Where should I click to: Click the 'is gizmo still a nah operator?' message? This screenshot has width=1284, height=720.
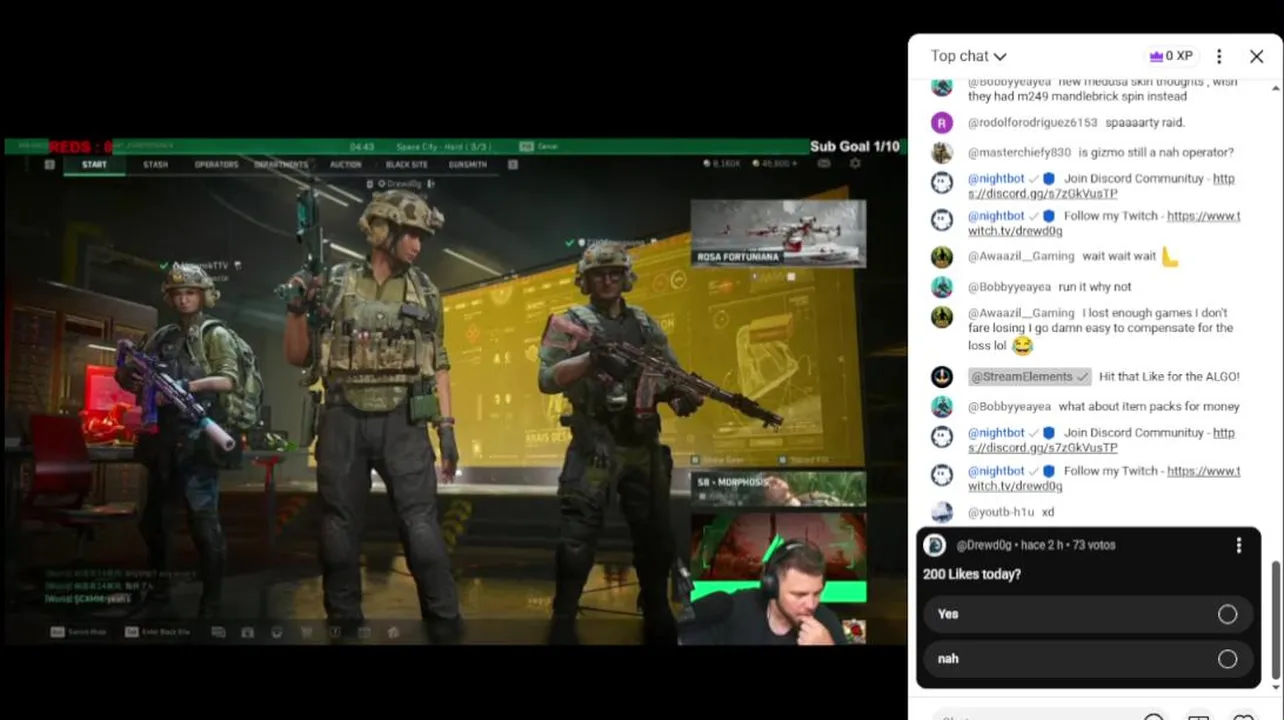(x=1155, y=153)
